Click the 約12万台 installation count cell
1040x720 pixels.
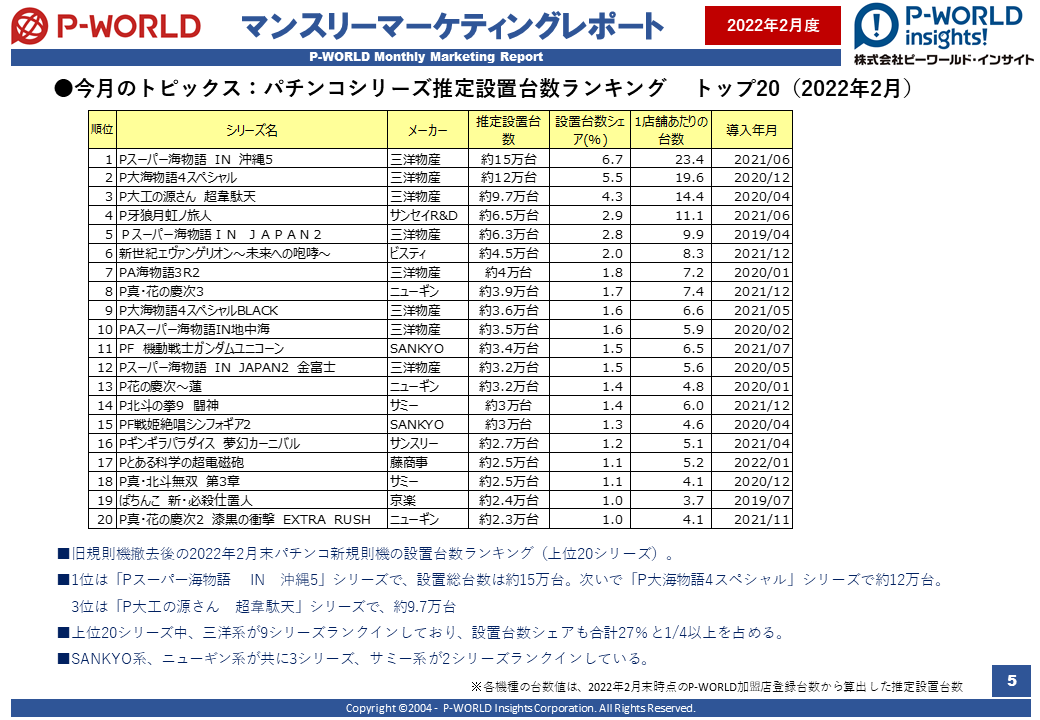coord(509,178)
